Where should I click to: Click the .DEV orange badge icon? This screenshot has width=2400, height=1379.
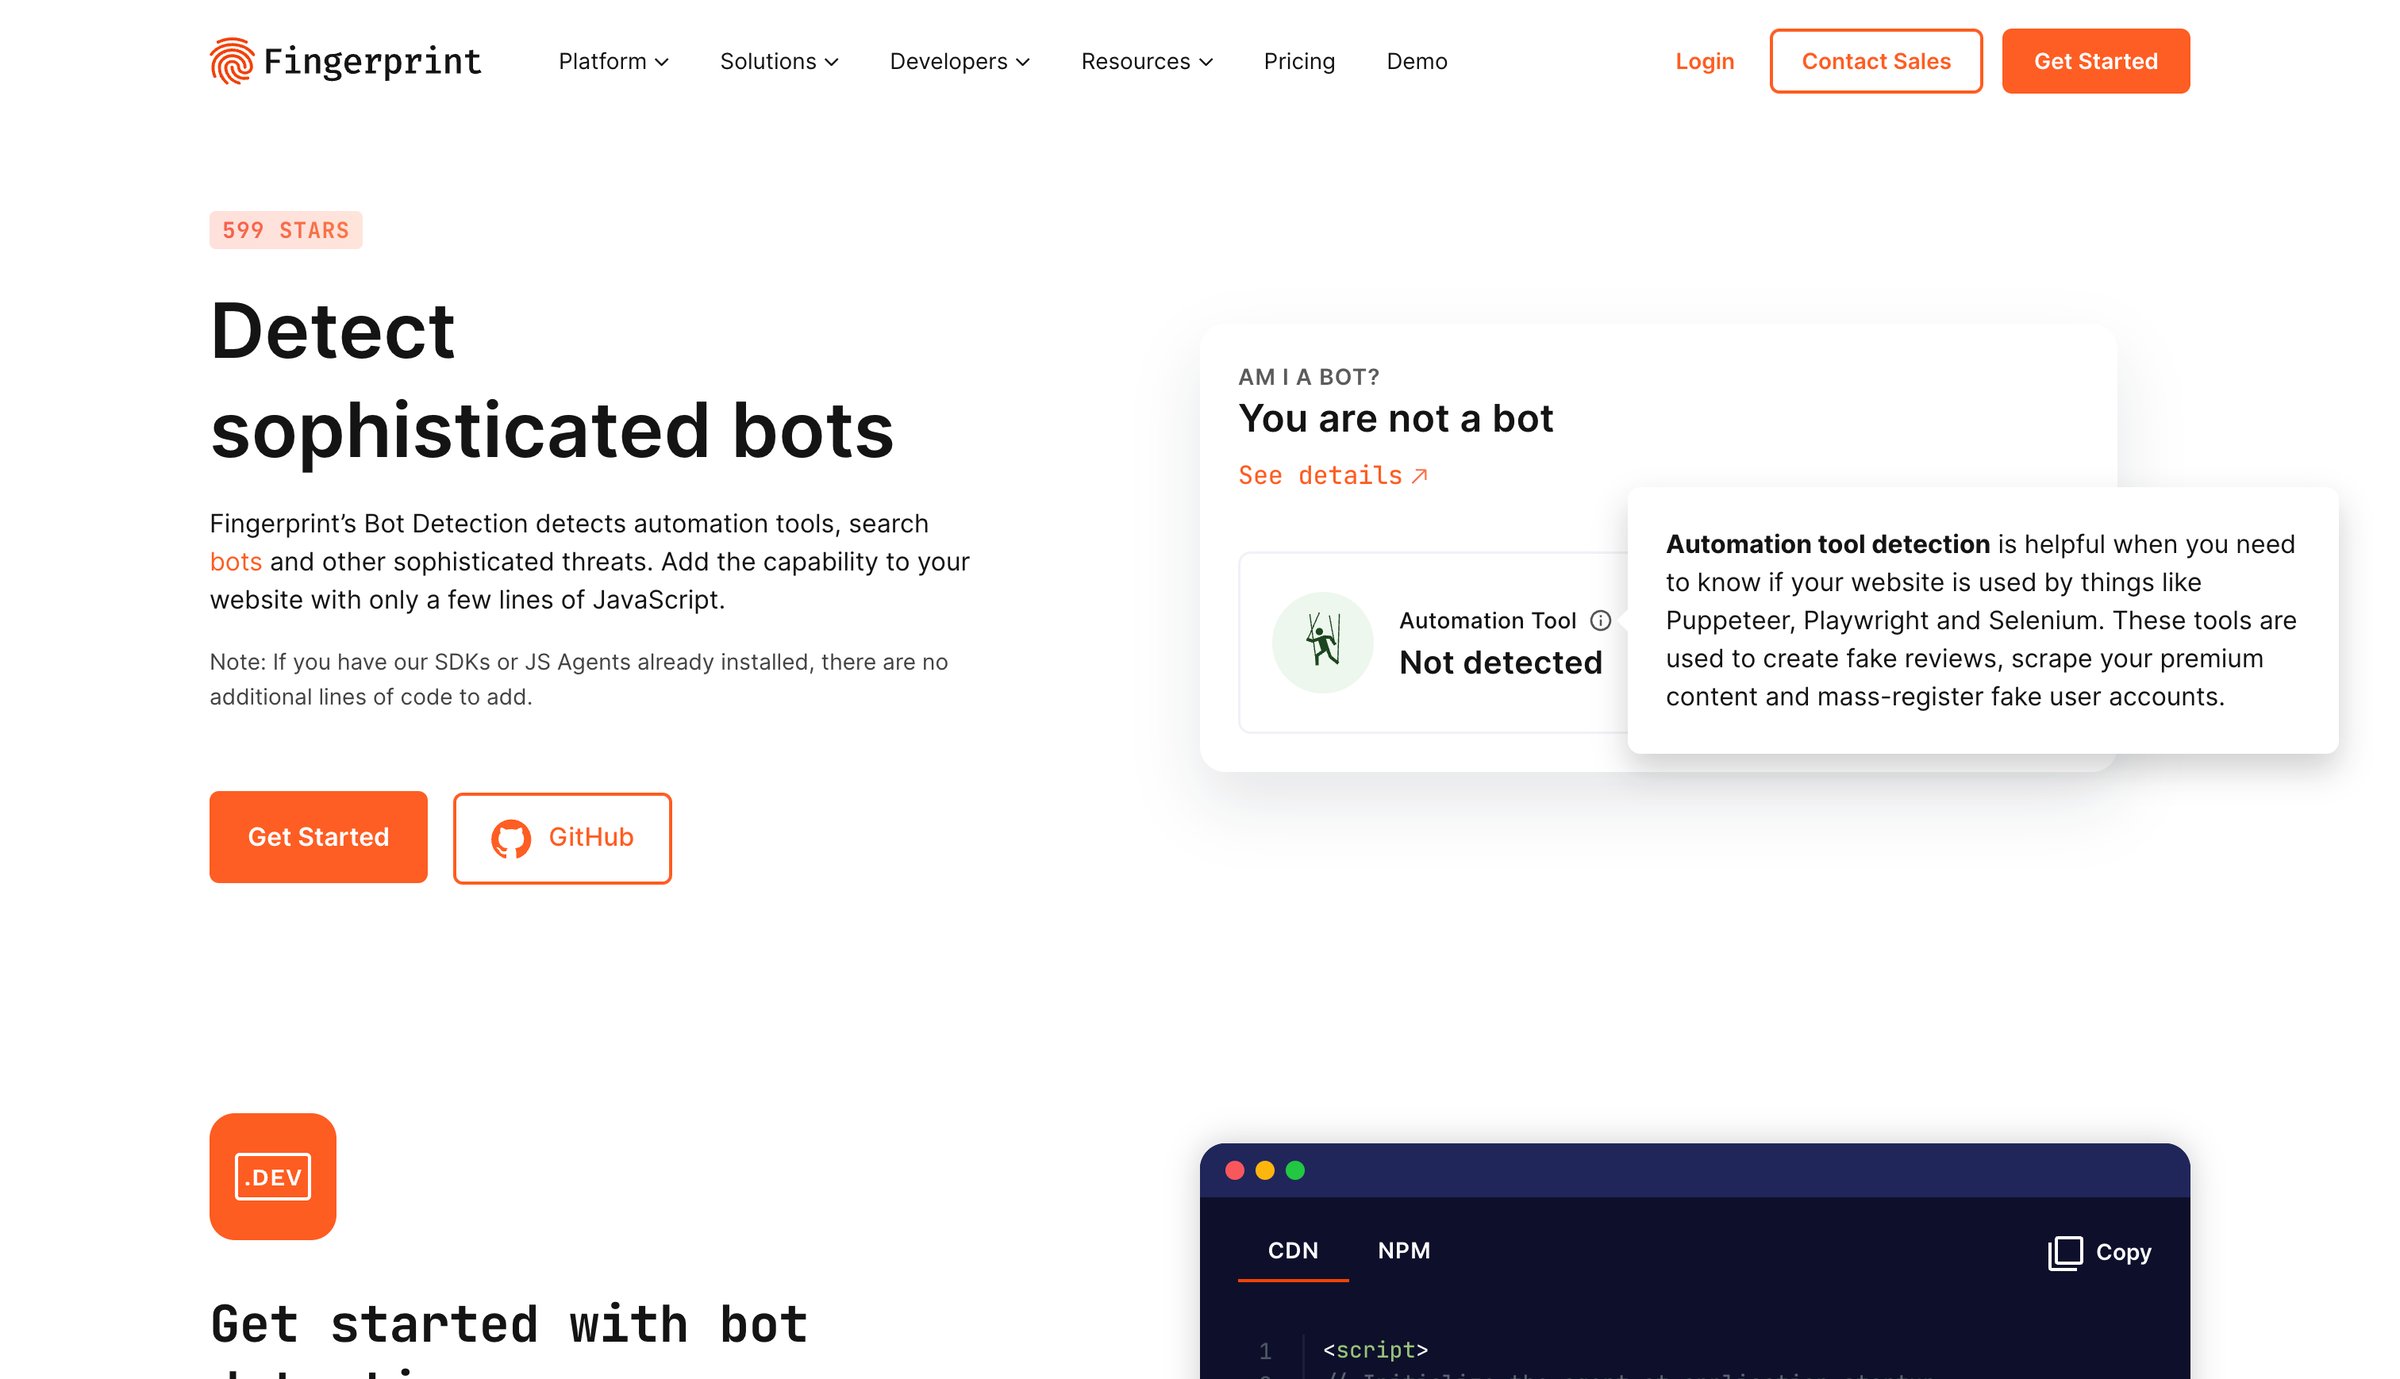(273, 1176)
